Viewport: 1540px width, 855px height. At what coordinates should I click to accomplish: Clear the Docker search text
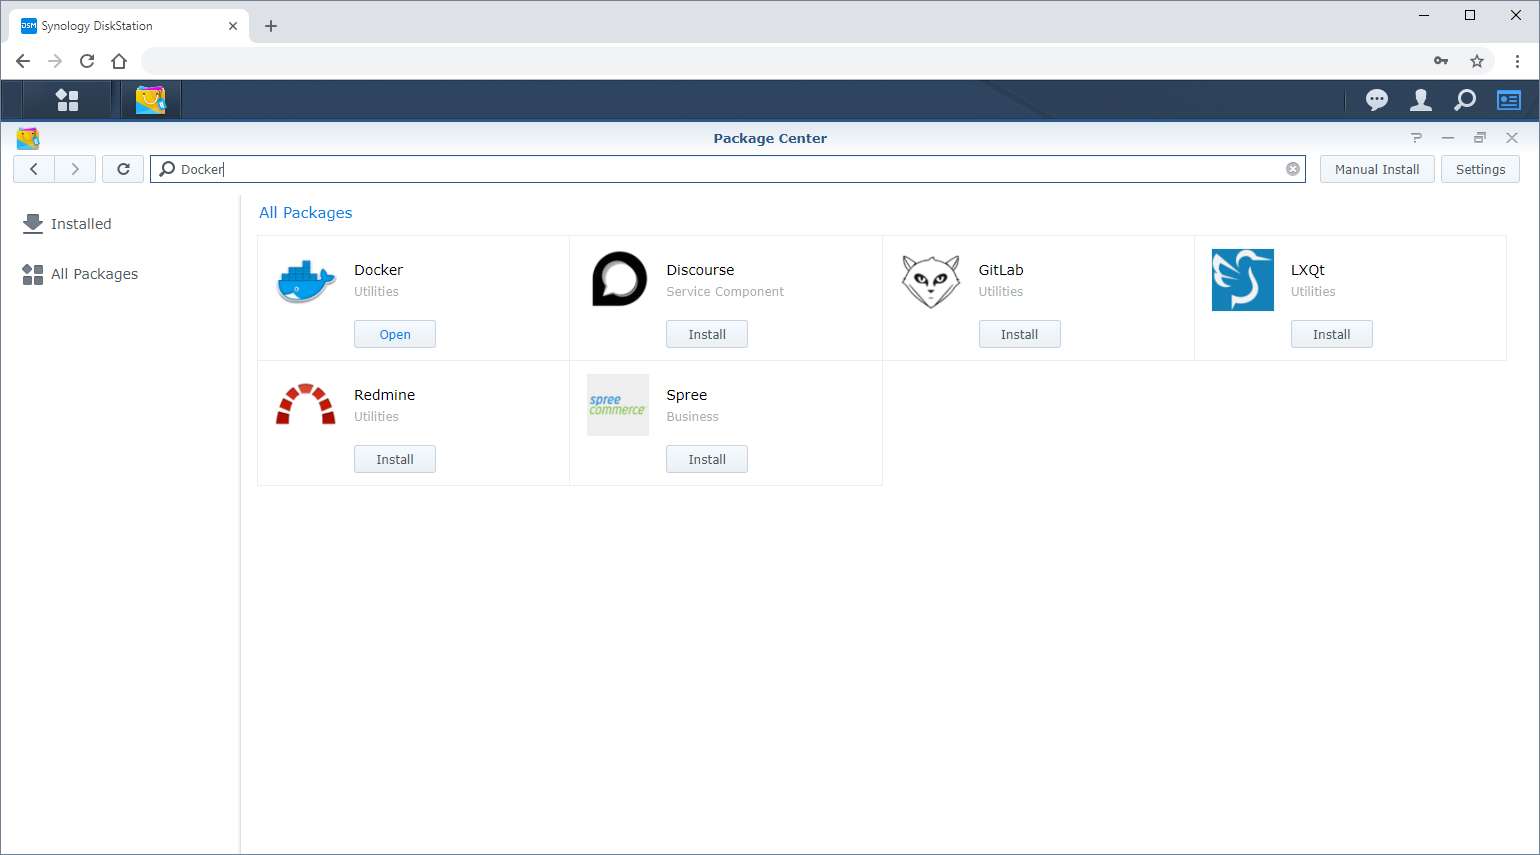(1293, 169)
